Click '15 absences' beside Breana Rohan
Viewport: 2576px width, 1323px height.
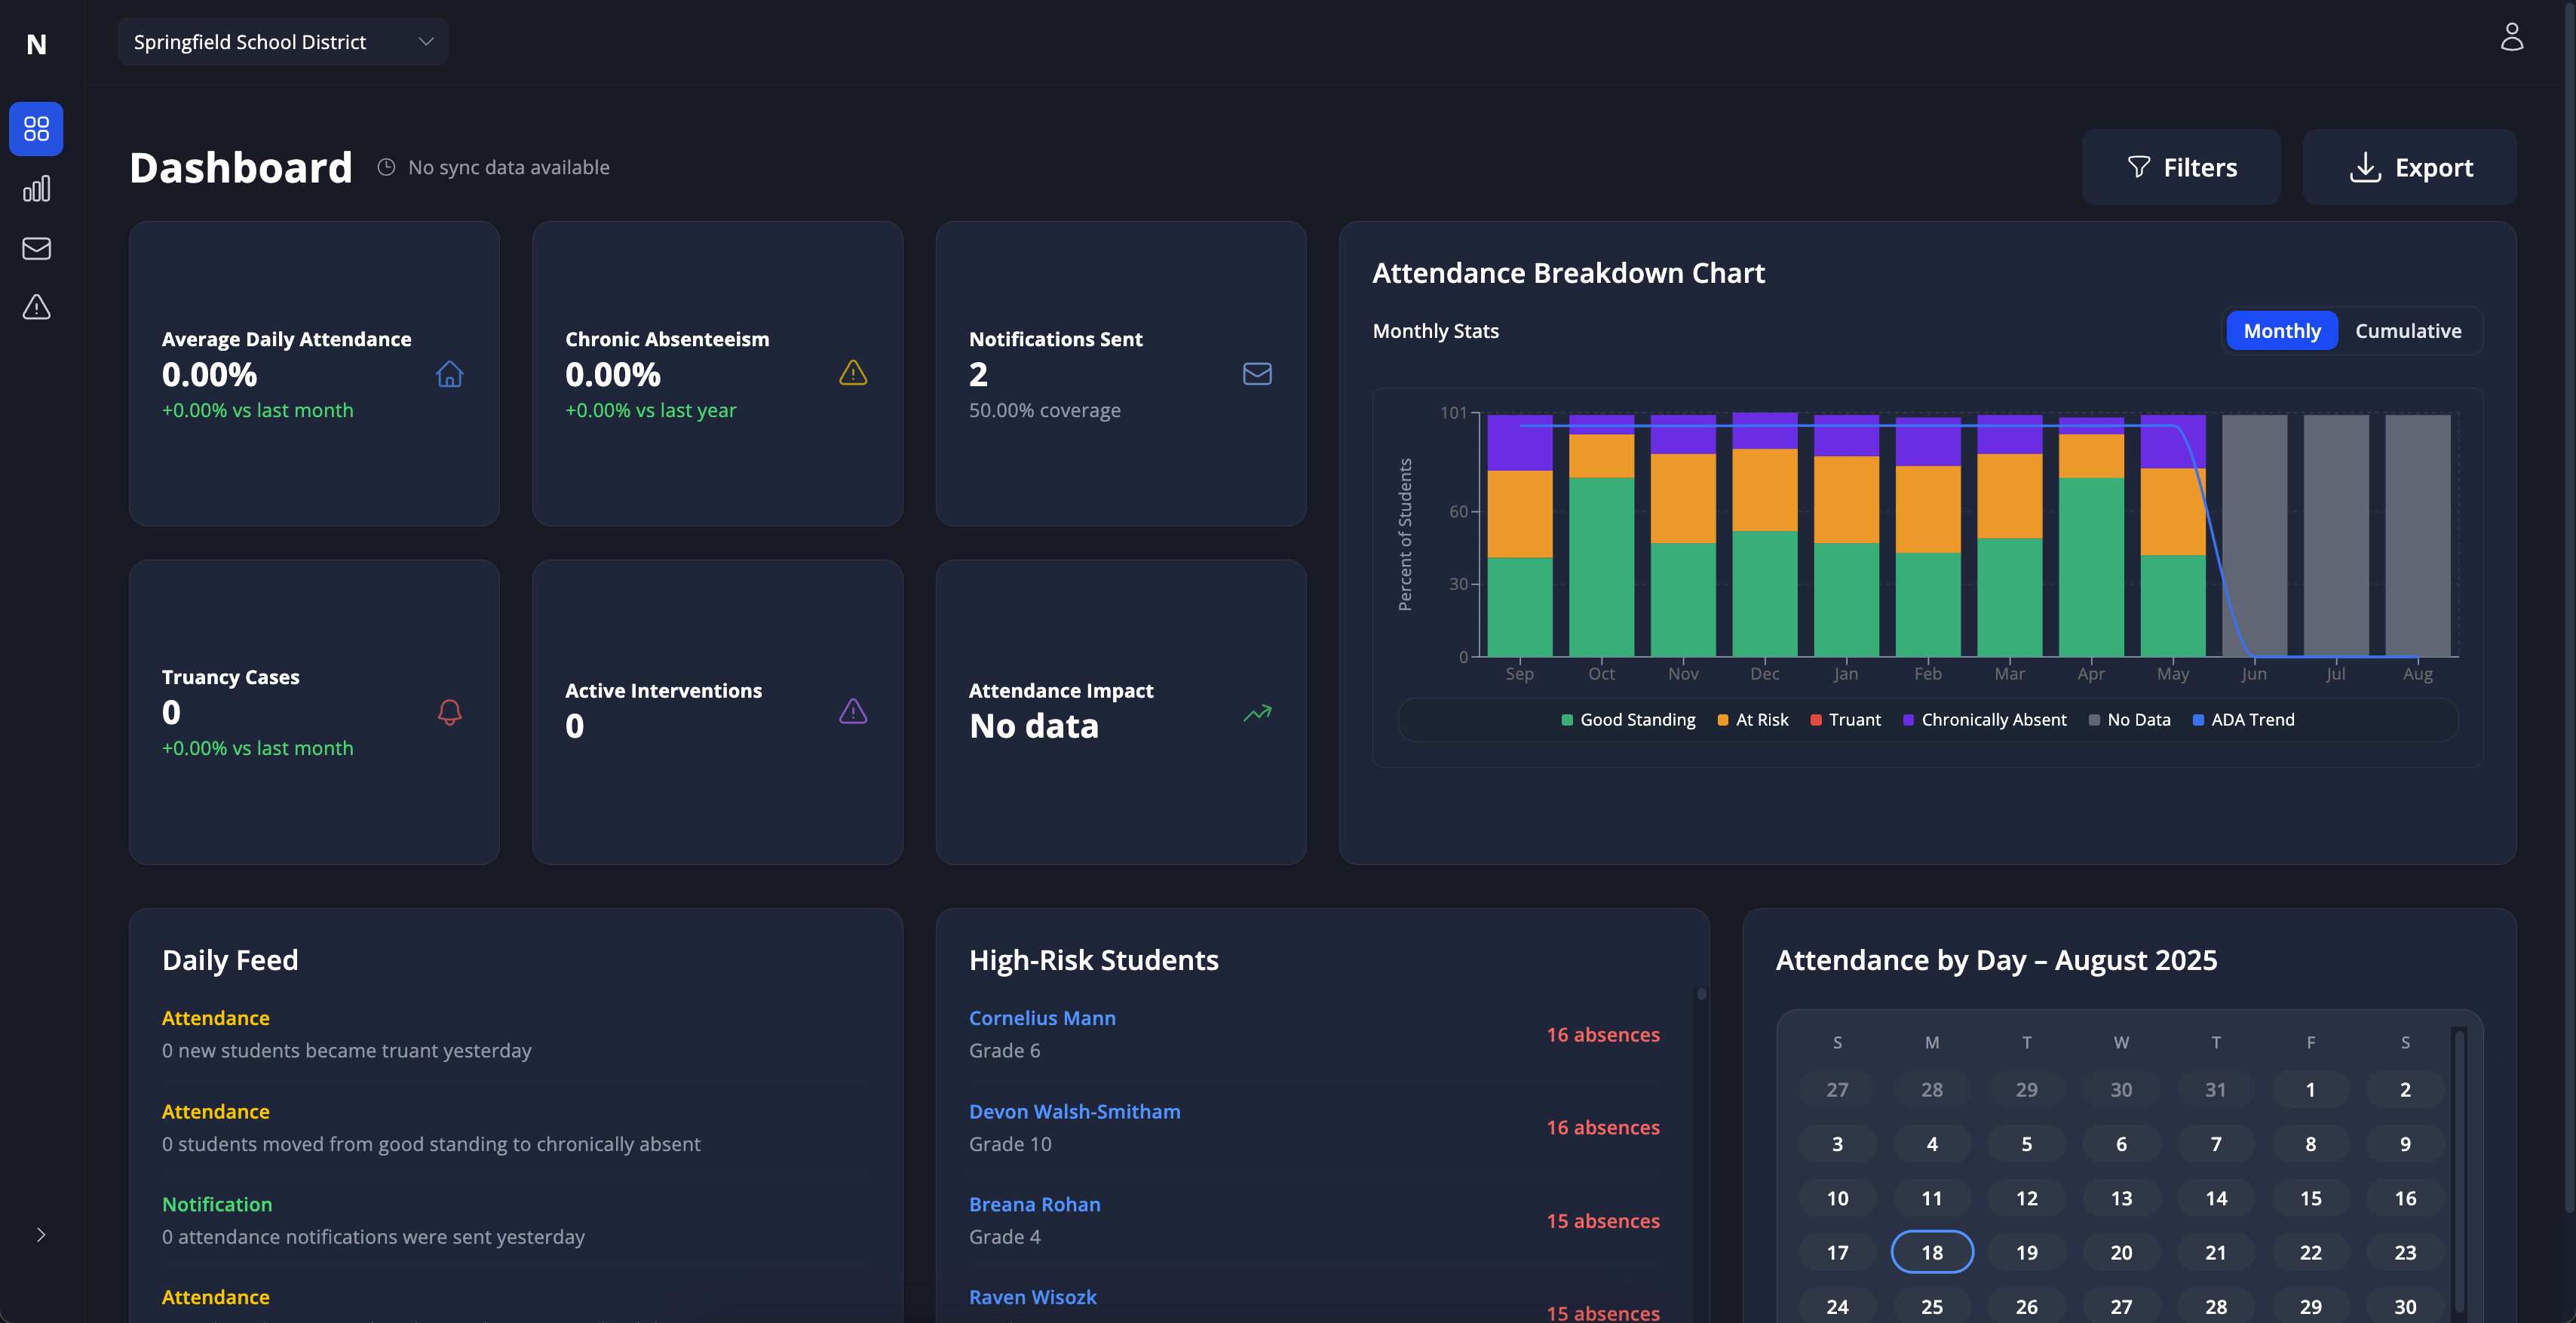tap(1602, 1221)
